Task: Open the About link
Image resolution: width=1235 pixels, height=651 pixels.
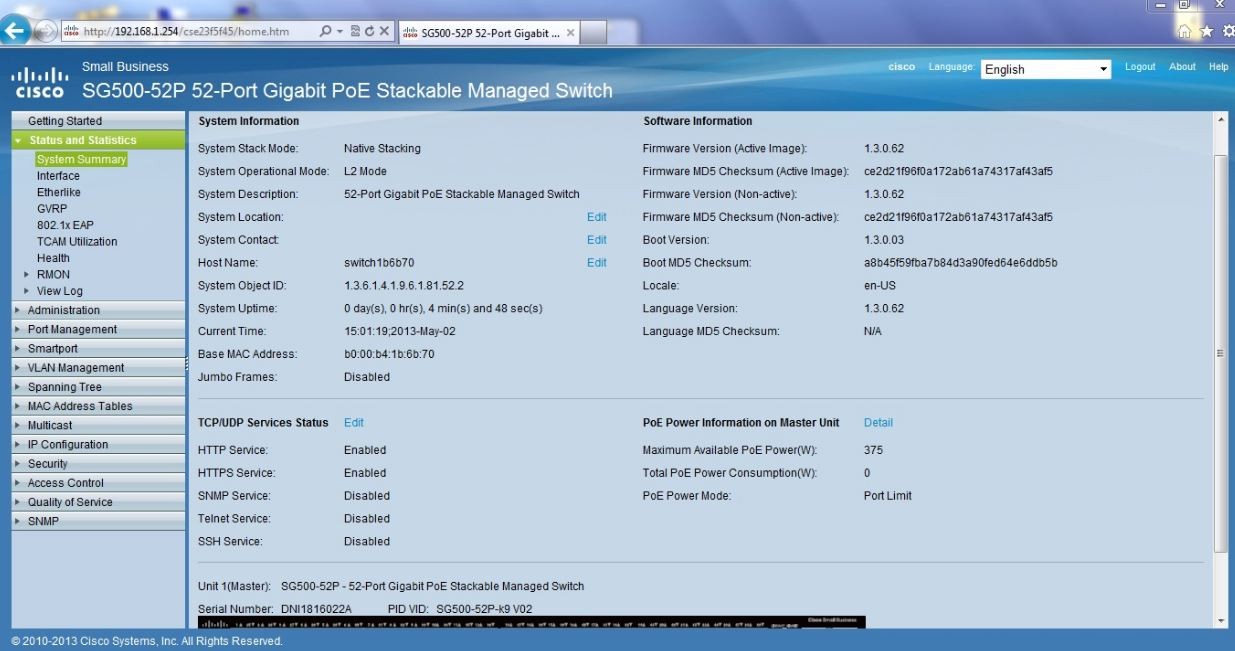Action: tap(1182, 67)
